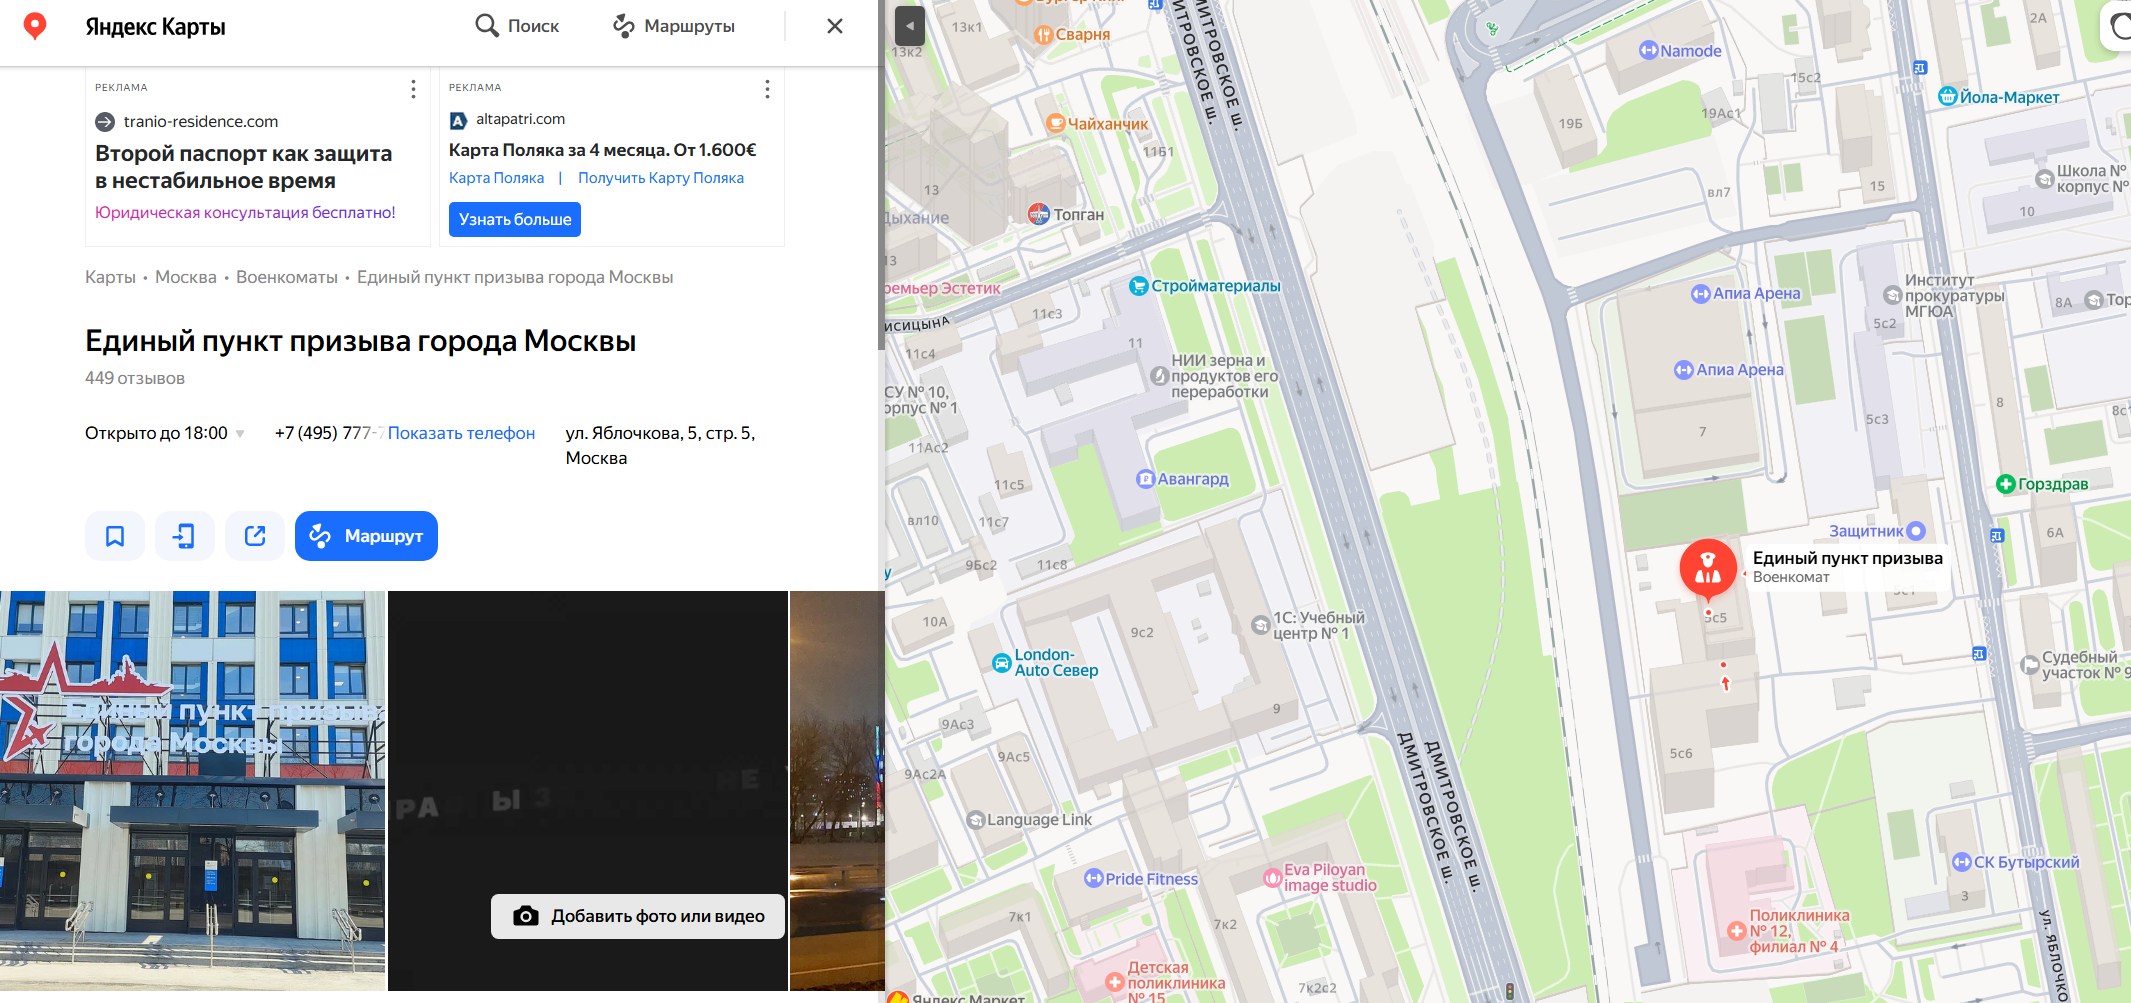
Task: Click the upper 'Алиа Арена' marker
Action: tap(1701, 294)
